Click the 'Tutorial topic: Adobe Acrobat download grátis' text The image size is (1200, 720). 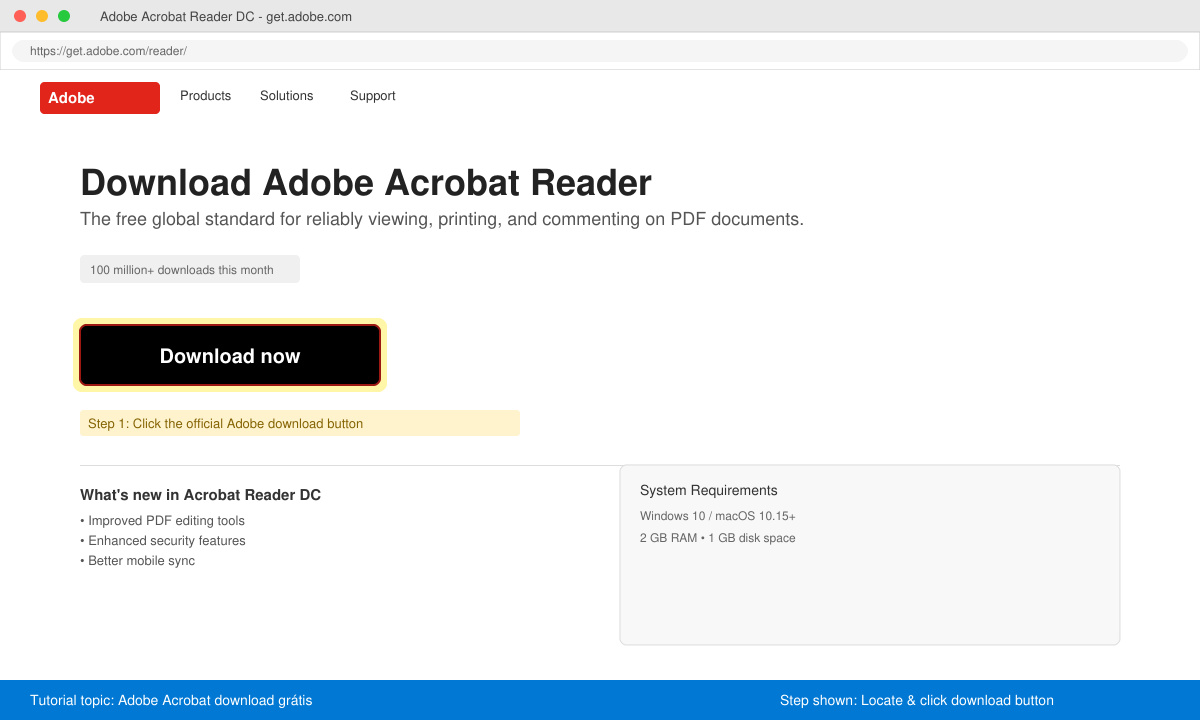171,700
